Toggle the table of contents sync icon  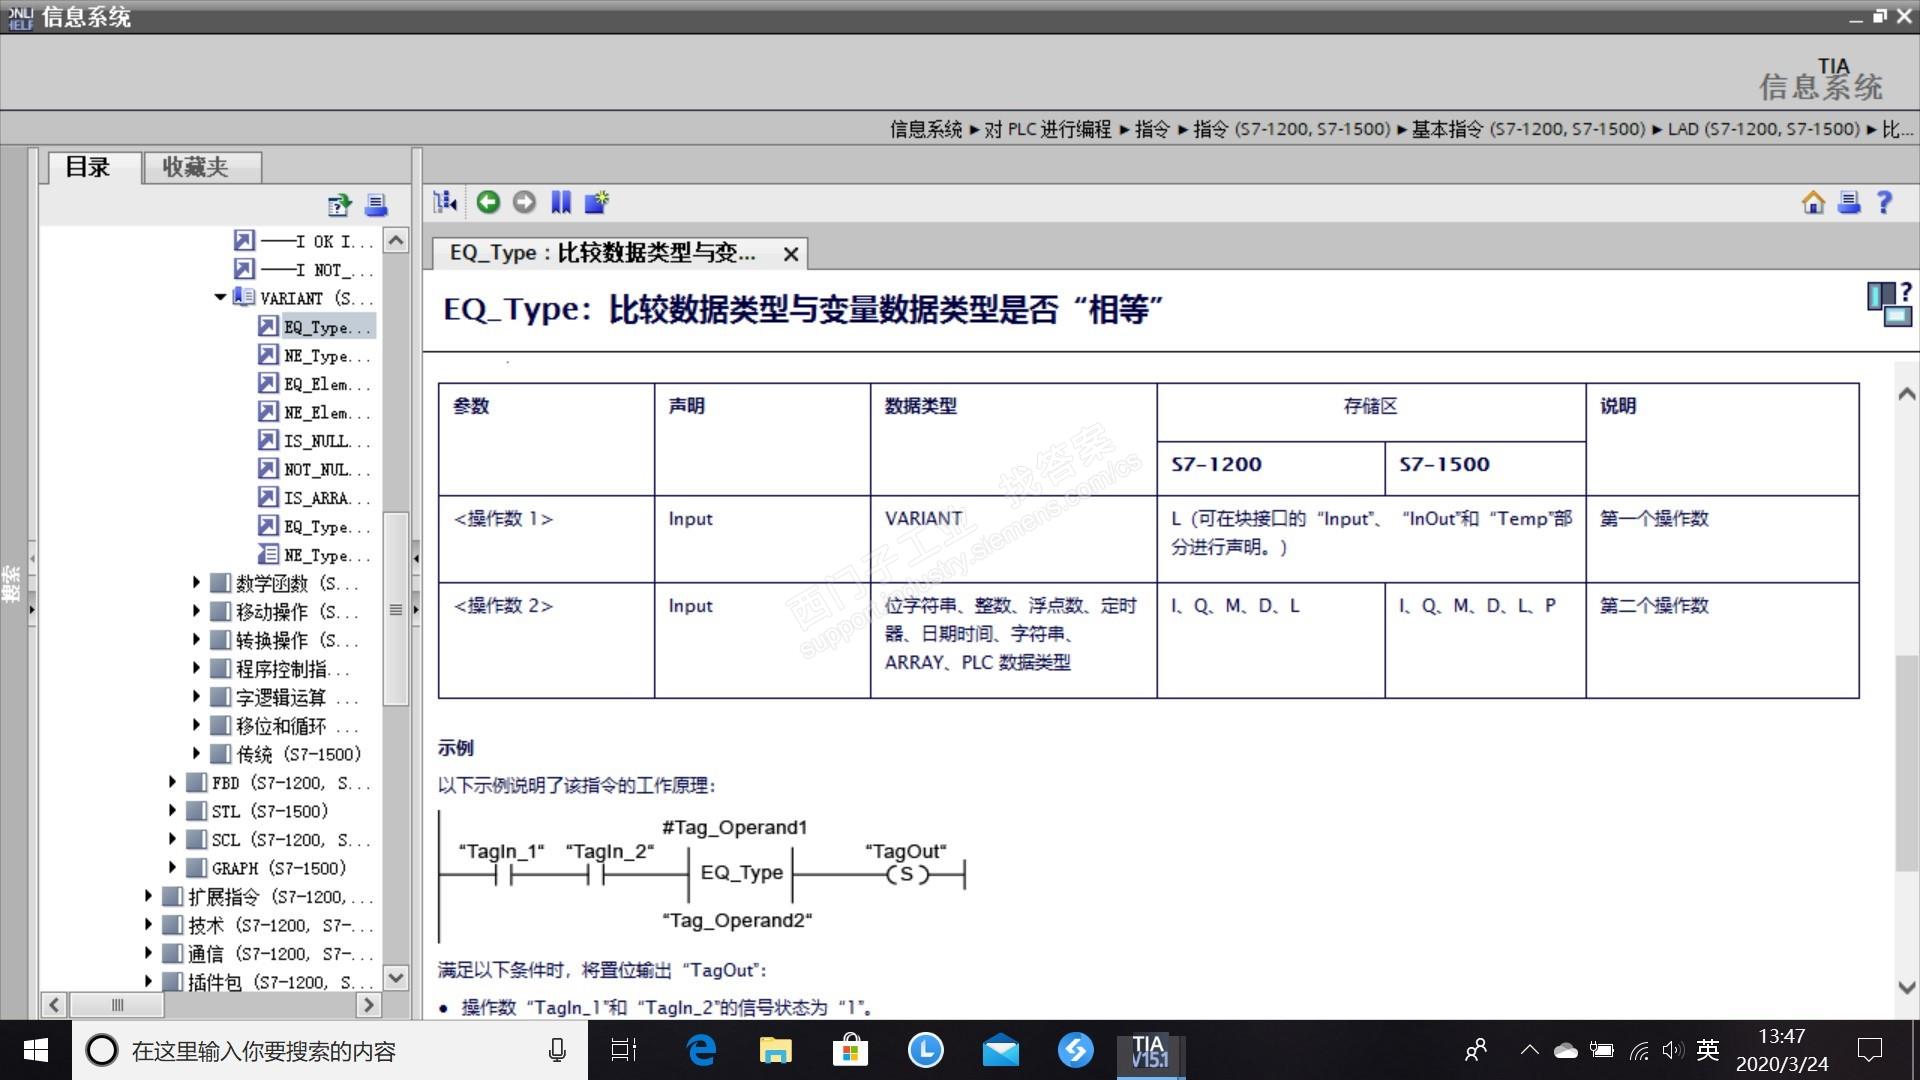445,203
